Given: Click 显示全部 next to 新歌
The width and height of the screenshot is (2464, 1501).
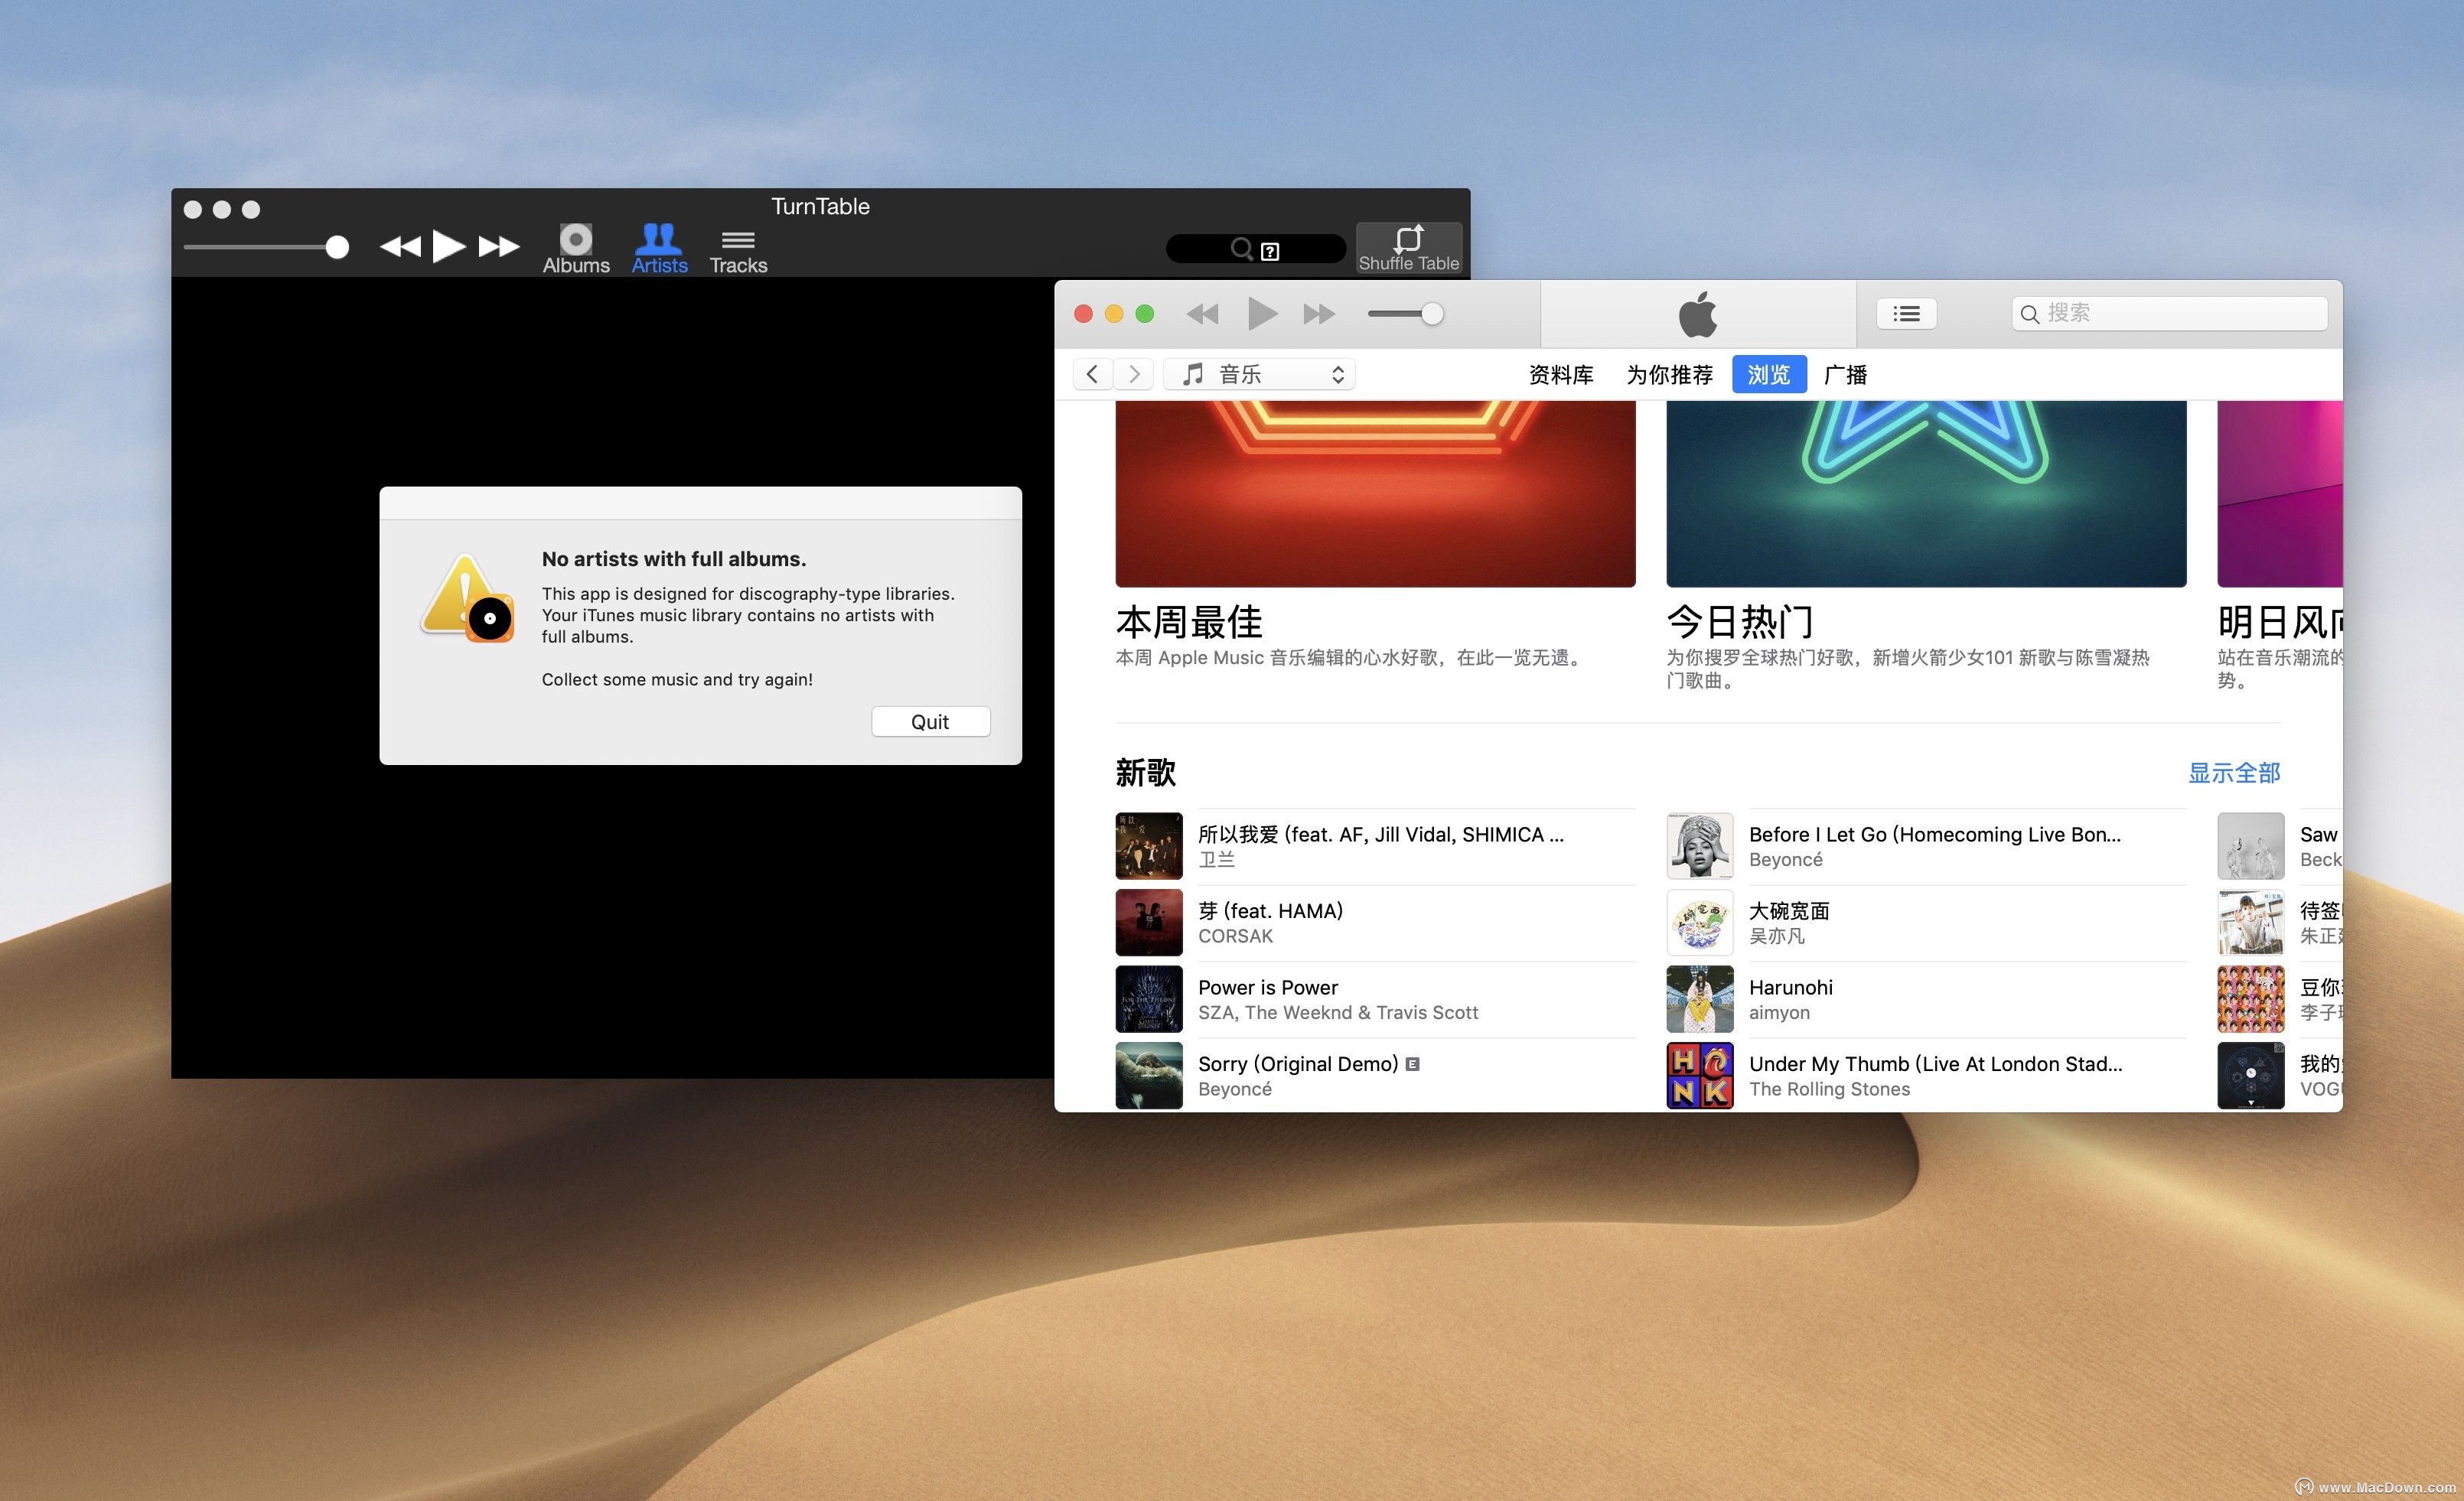Looking at the screenshot, I should coord(2234,773).
